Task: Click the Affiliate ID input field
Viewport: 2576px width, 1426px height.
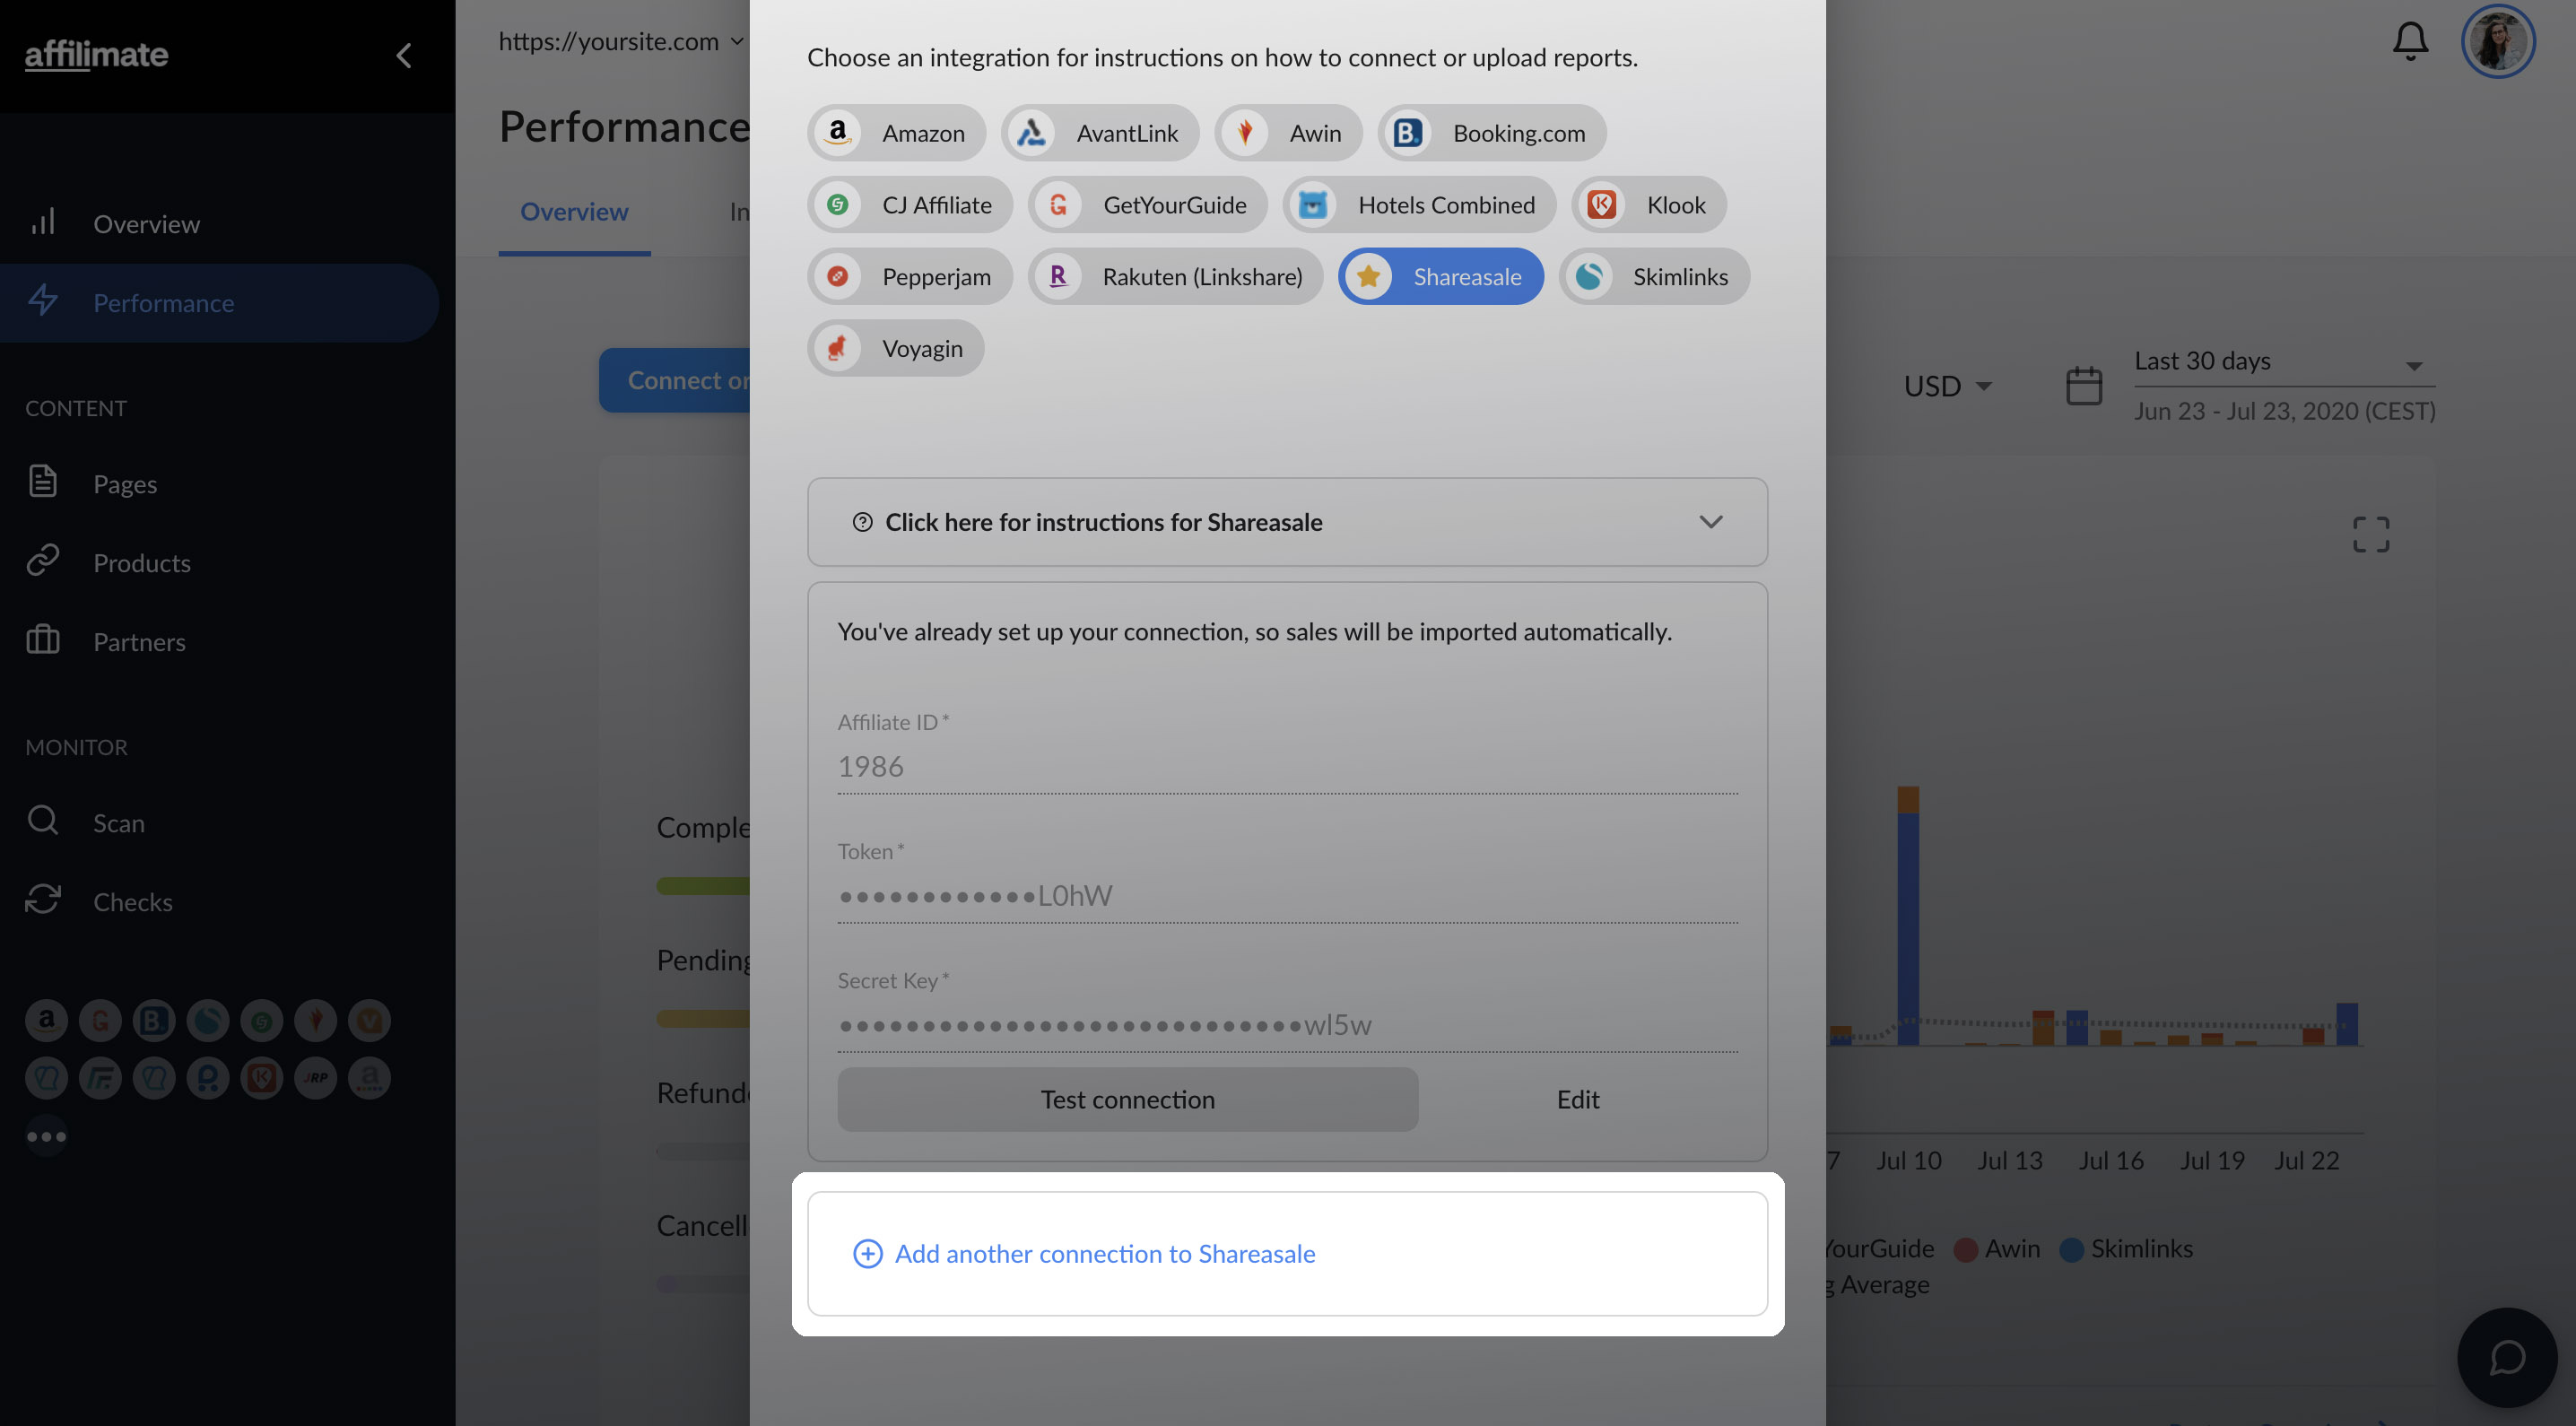Action: (1287, 767)
